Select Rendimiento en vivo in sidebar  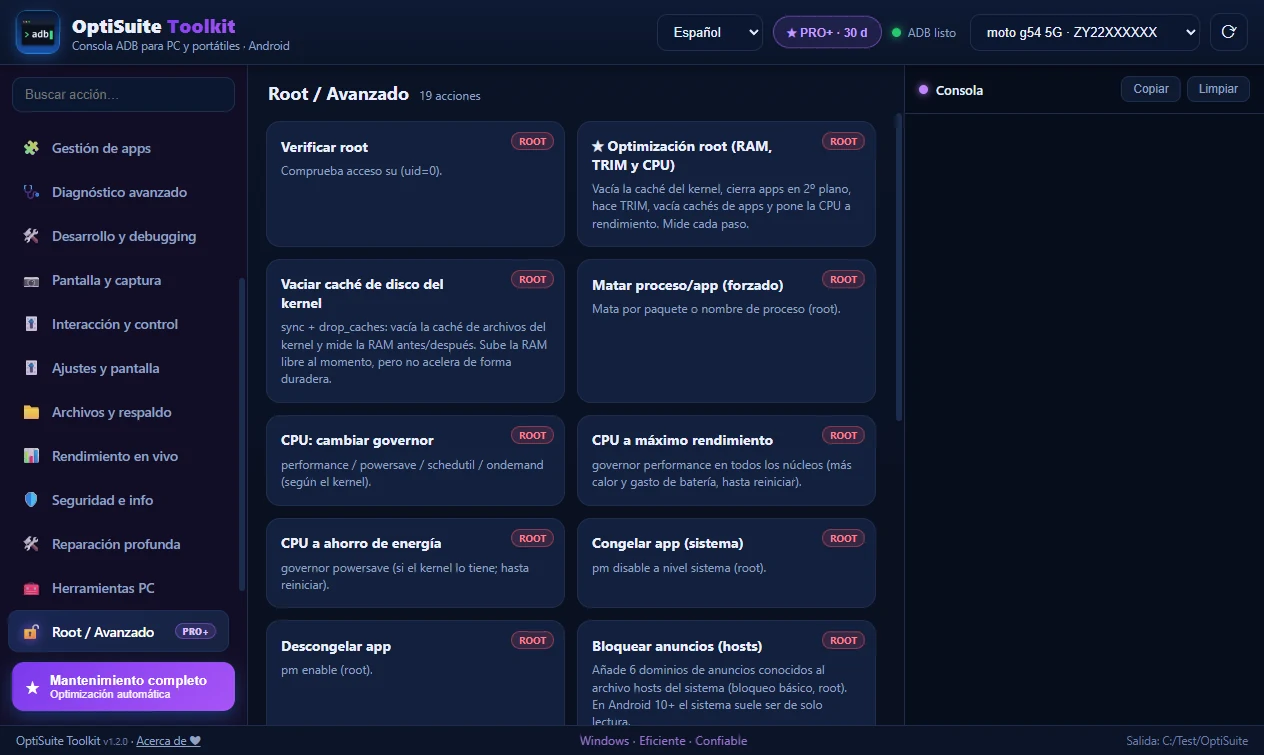(x=118, y=456)
